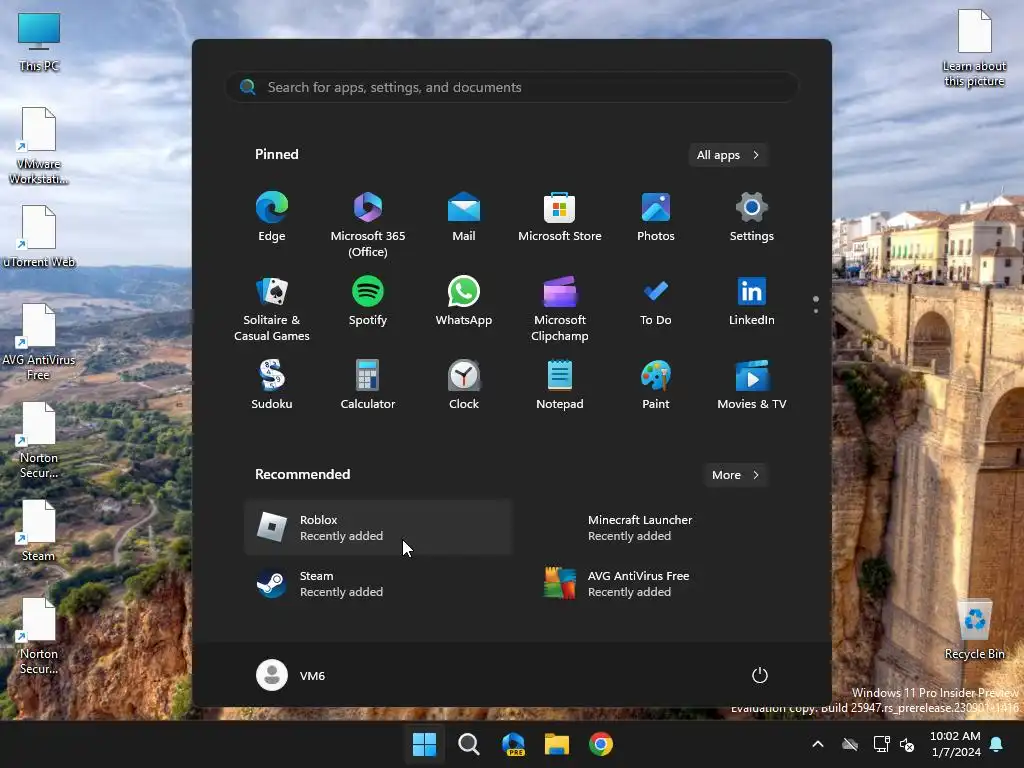Screen dimensions: 1024x768
Task: Open Microsoft Clipchamp
Action: (x=560, y=309)
